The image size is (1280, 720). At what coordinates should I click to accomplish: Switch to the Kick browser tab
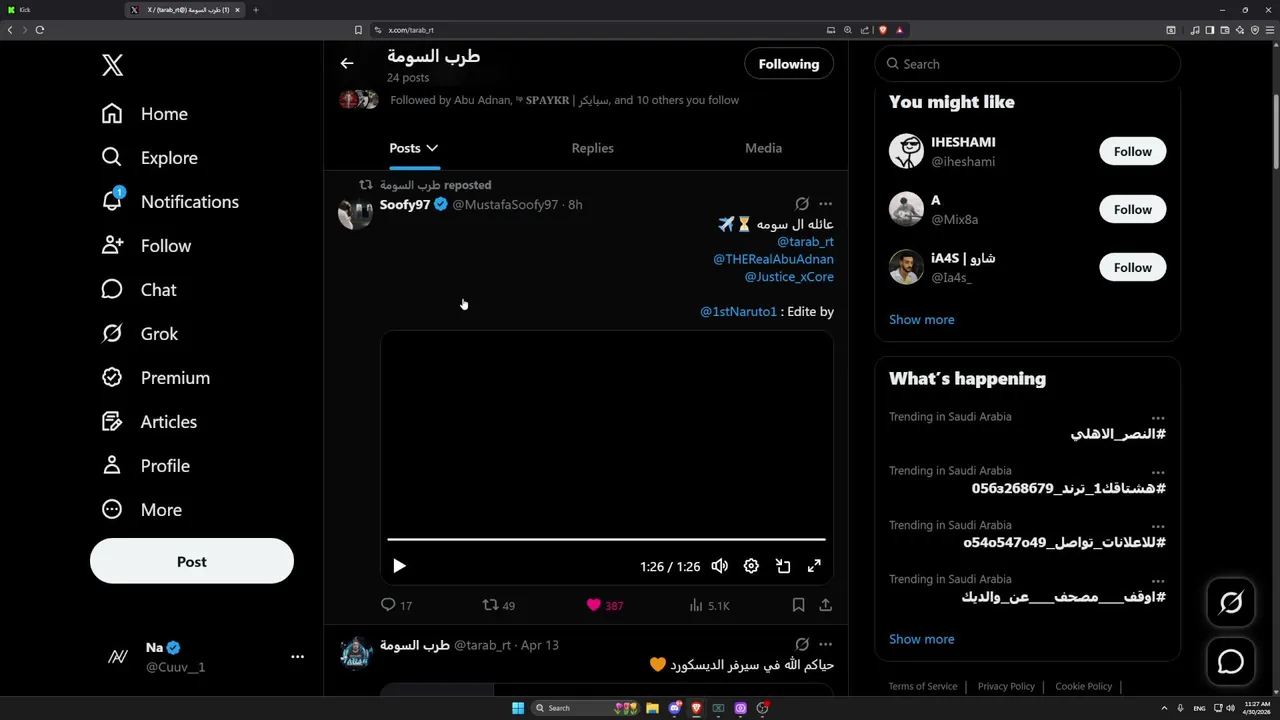(60, 10)
